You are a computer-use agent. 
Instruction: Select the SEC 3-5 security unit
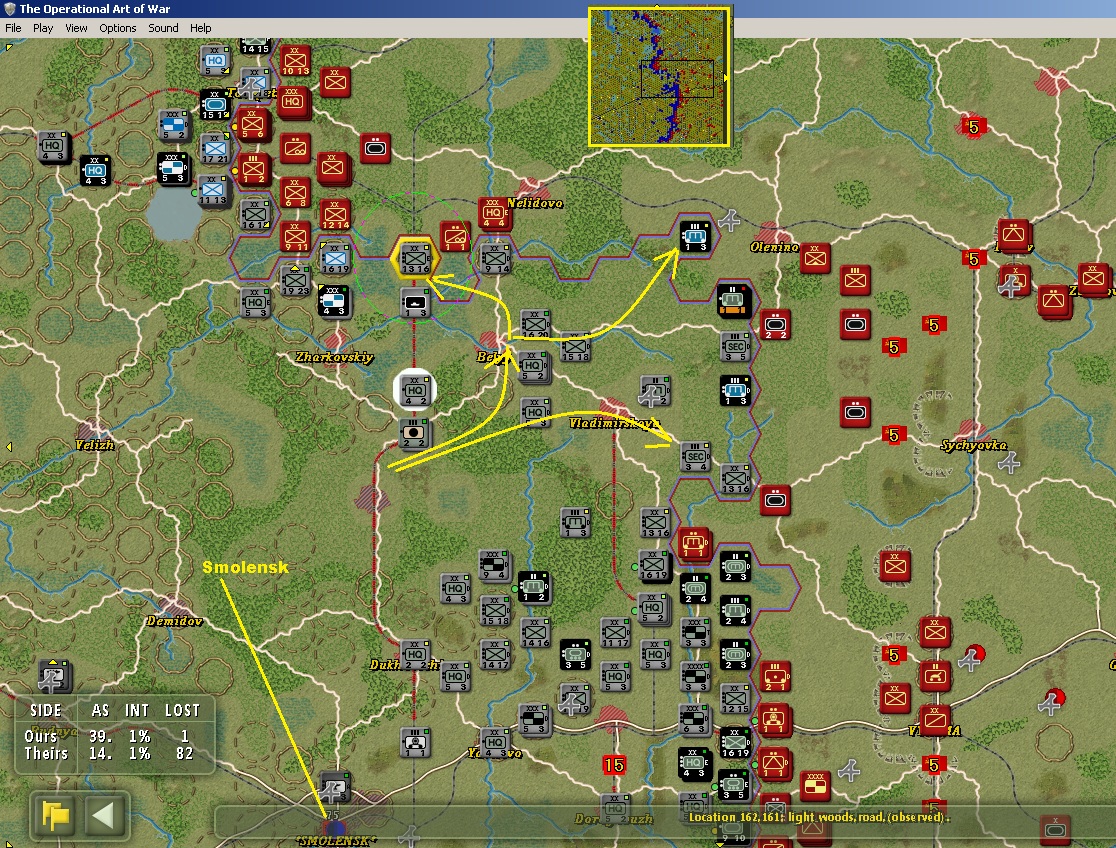[x=735, y=346]
